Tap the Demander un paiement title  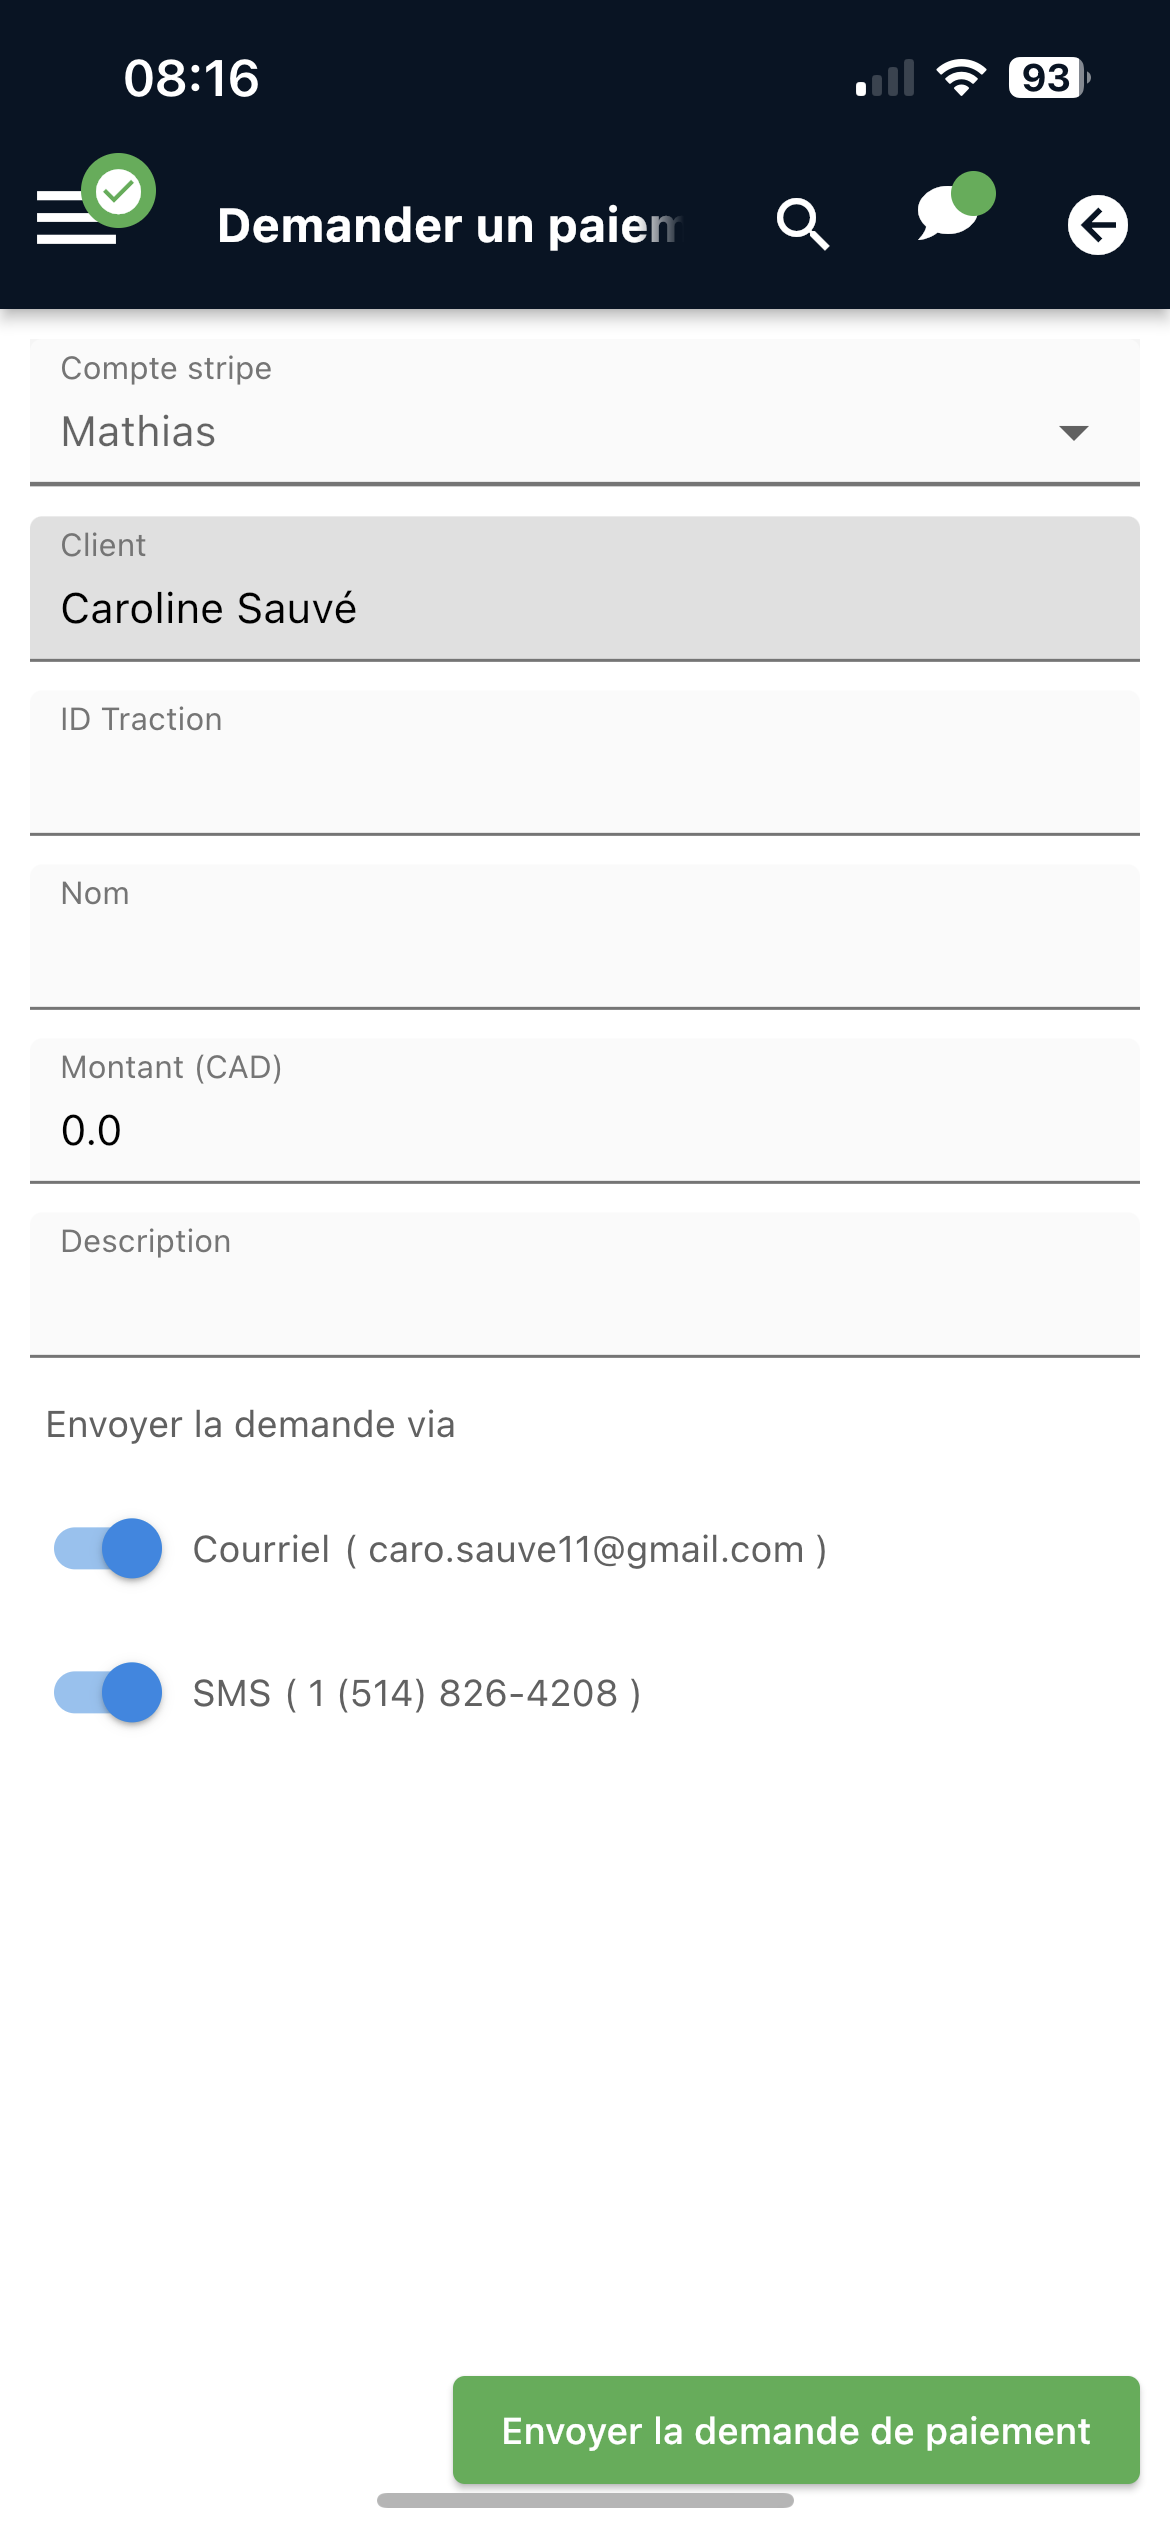pyautogui.click(x=449, y=225)
